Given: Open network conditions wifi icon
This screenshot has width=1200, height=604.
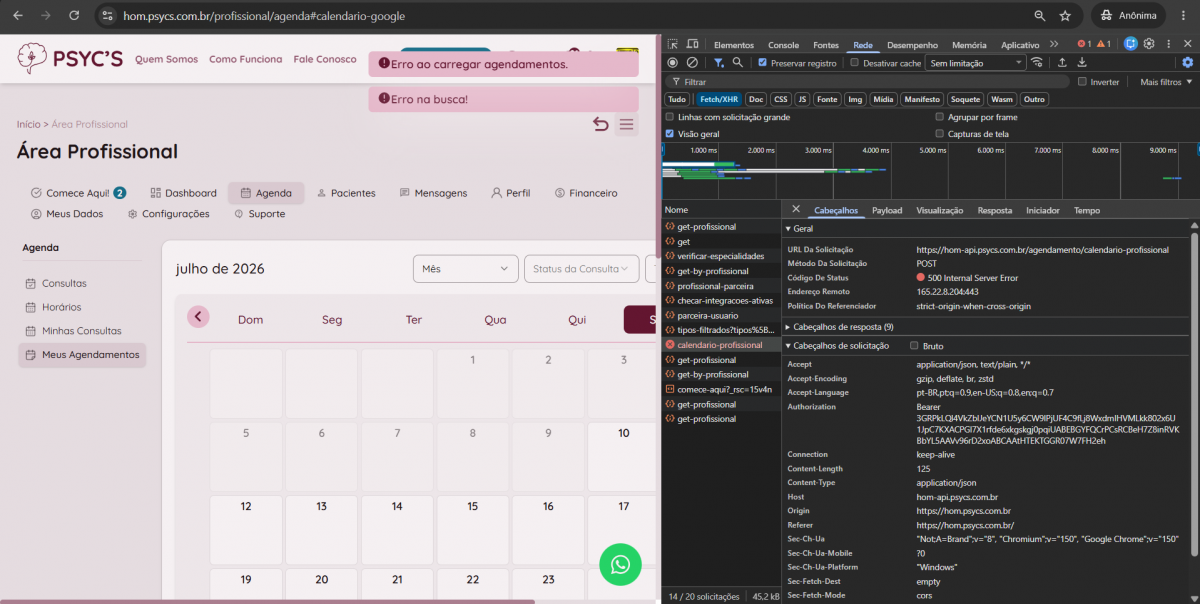Looking at the screenshot, I should pos(1037,62).
